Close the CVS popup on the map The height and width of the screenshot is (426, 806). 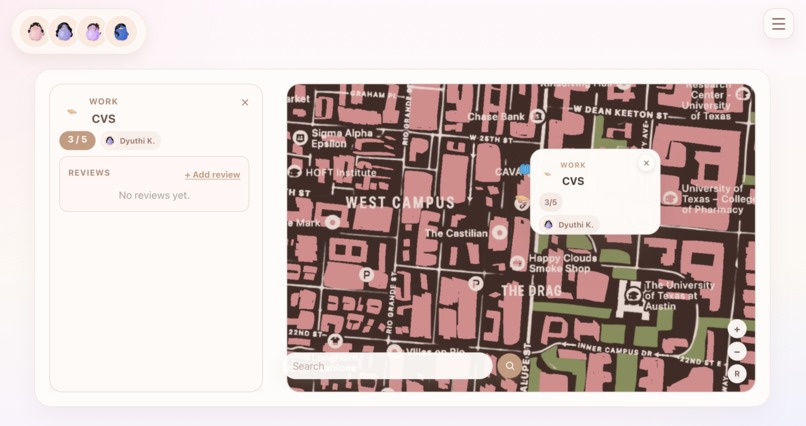point(646,163)
